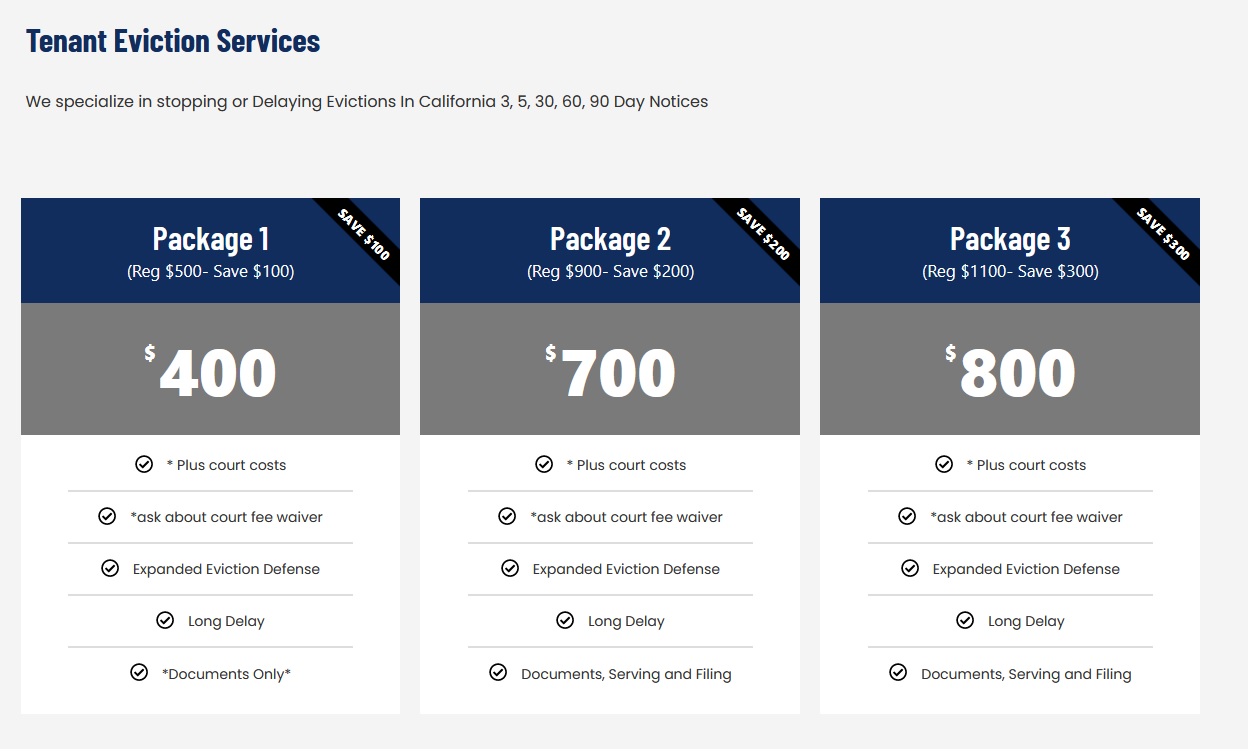Viewport: 1248px width, 752px height.
Task: Click the Save $300 corner ribbon
Action: (x=1164, y=234)
